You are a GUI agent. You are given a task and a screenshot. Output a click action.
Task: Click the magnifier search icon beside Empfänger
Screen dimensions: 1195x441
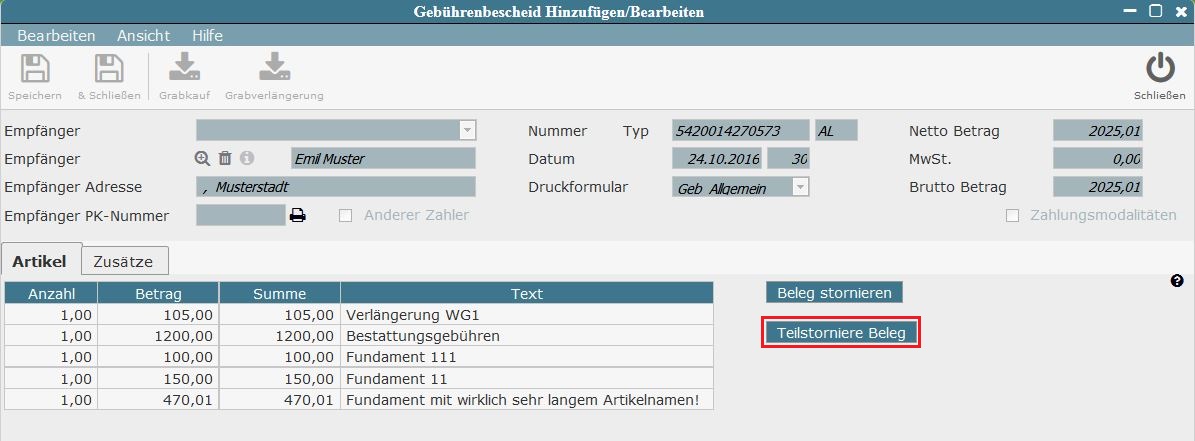[203, 158]
